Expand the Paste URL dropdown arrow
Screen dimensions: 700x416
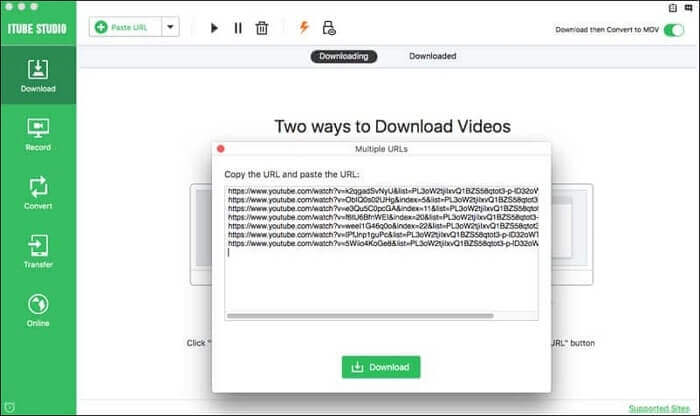(x=170, y=28)
